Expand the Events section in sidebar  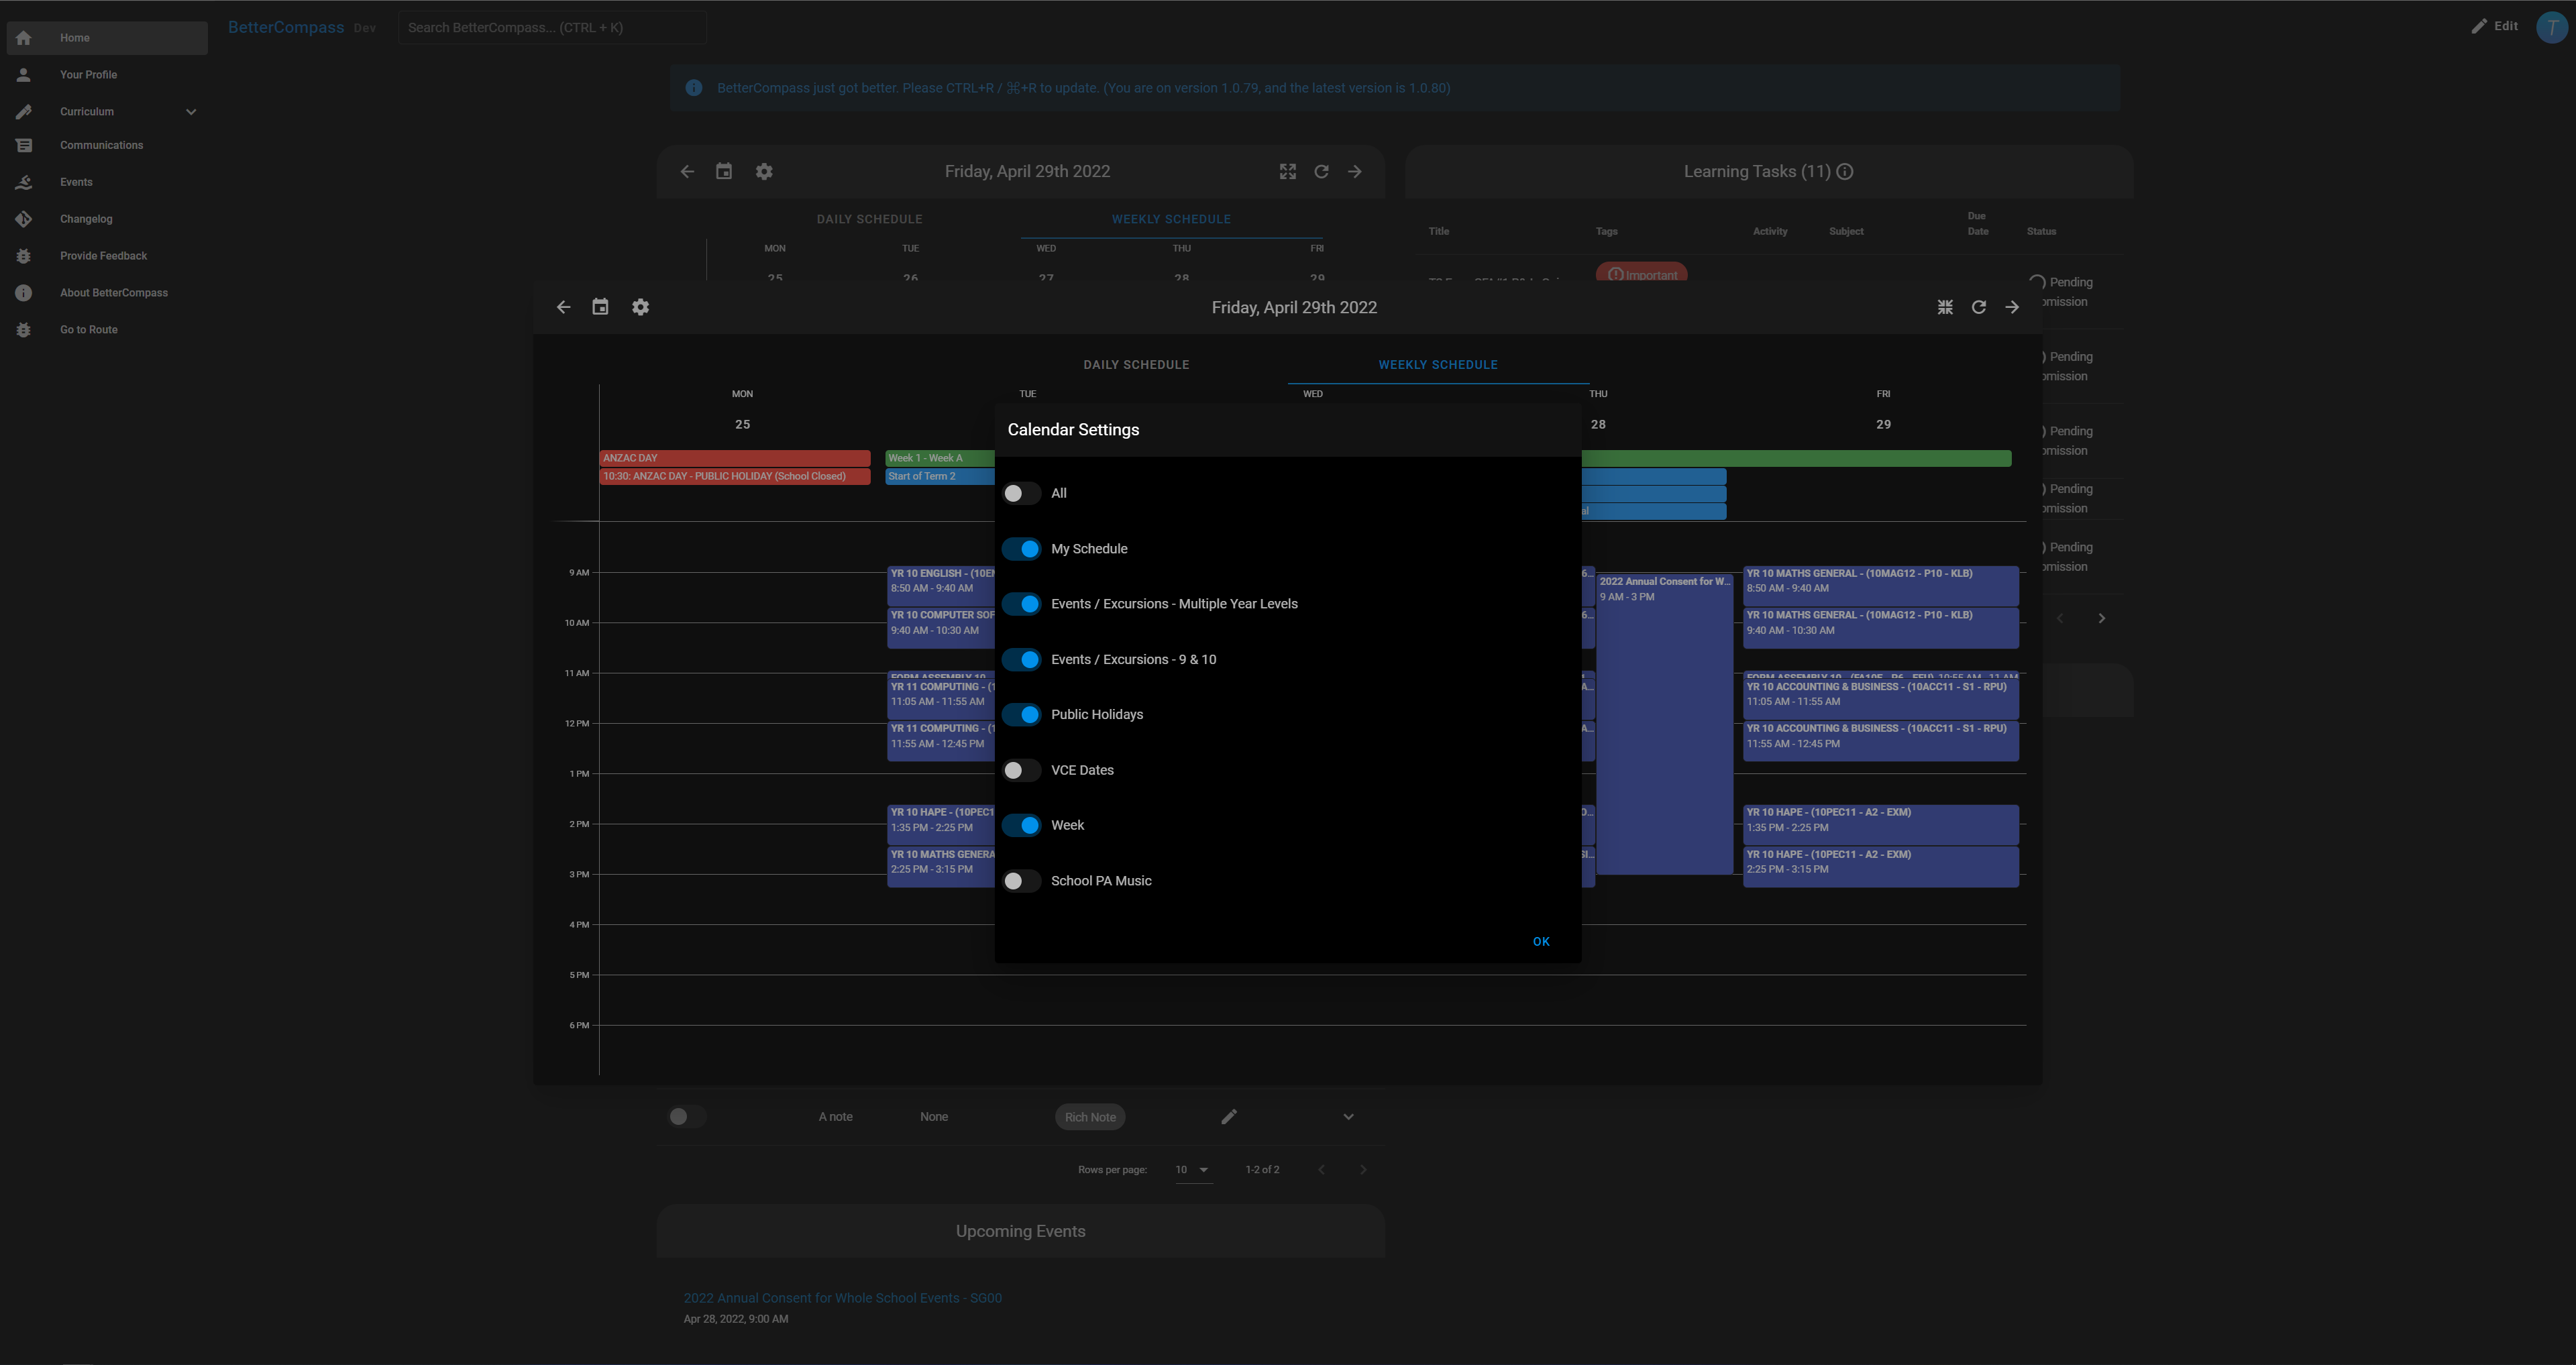[x=75, y=182]
